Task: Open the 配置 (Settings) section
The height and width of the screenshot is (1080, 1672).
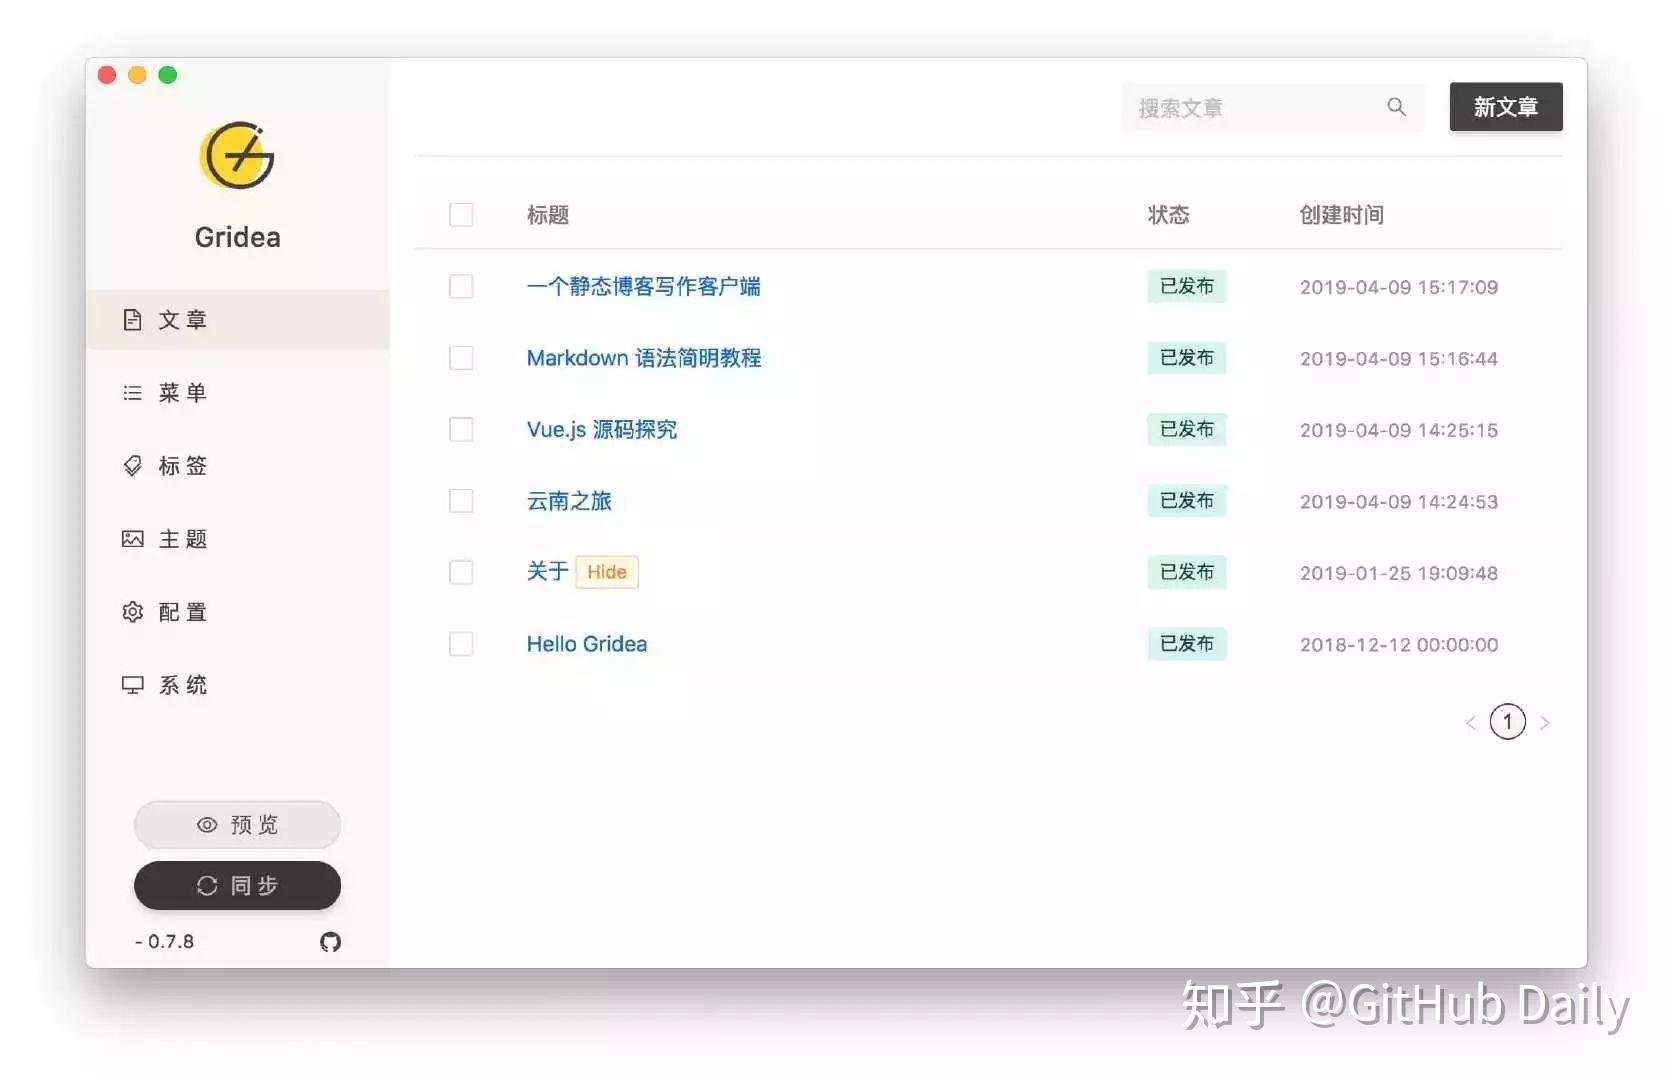Action: [x=183, y=611]
